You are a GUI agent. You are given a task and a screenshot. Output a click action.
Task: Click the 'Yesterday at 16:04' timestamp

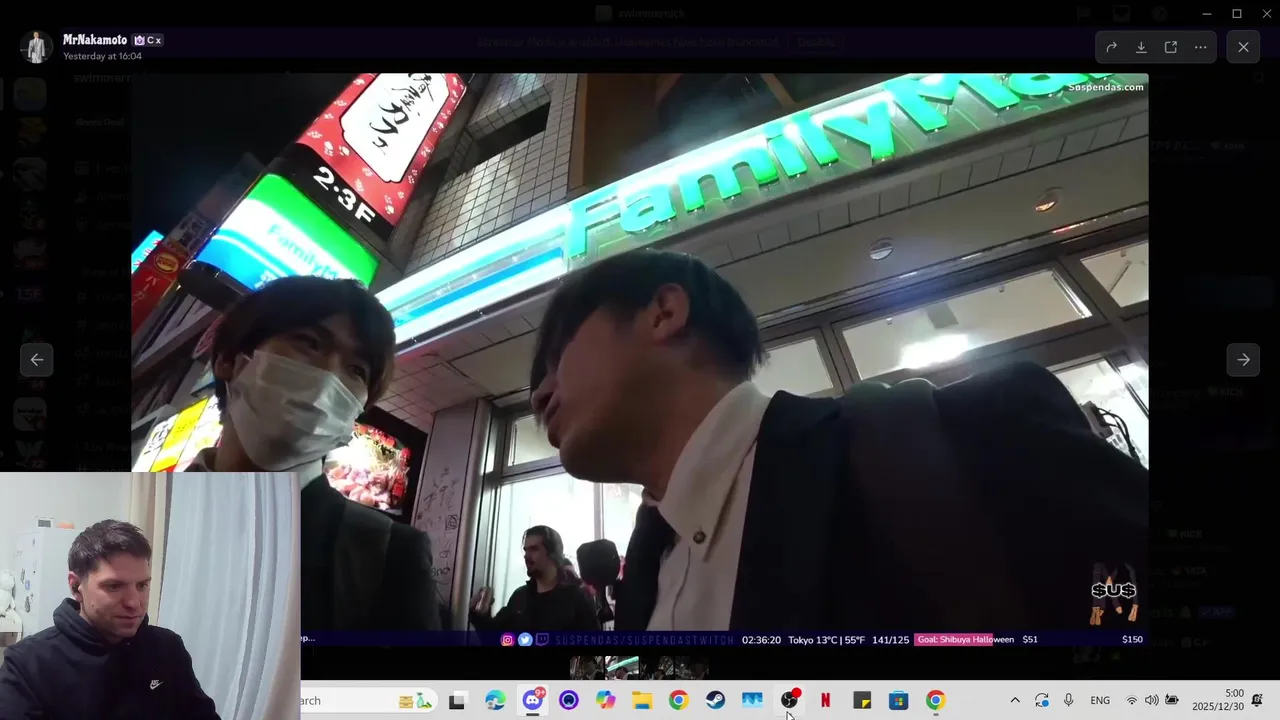tap(102, 56)
